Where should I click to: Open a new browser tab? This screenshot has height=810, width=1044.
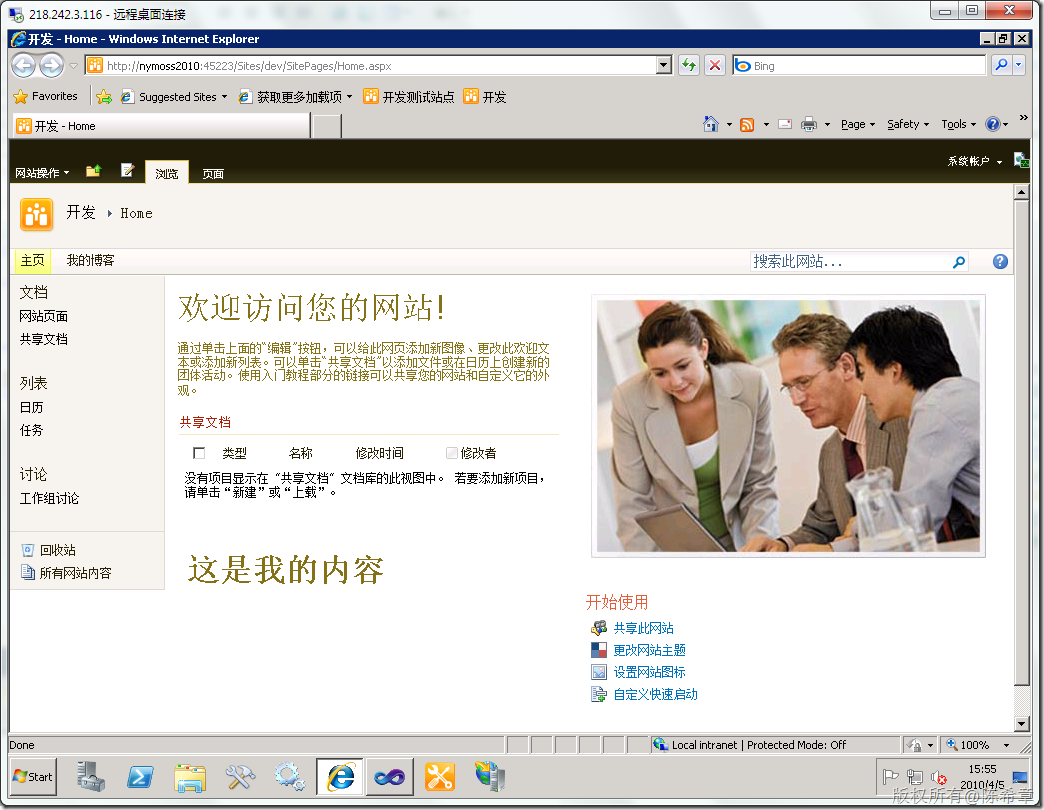click(x=327, y=126)
